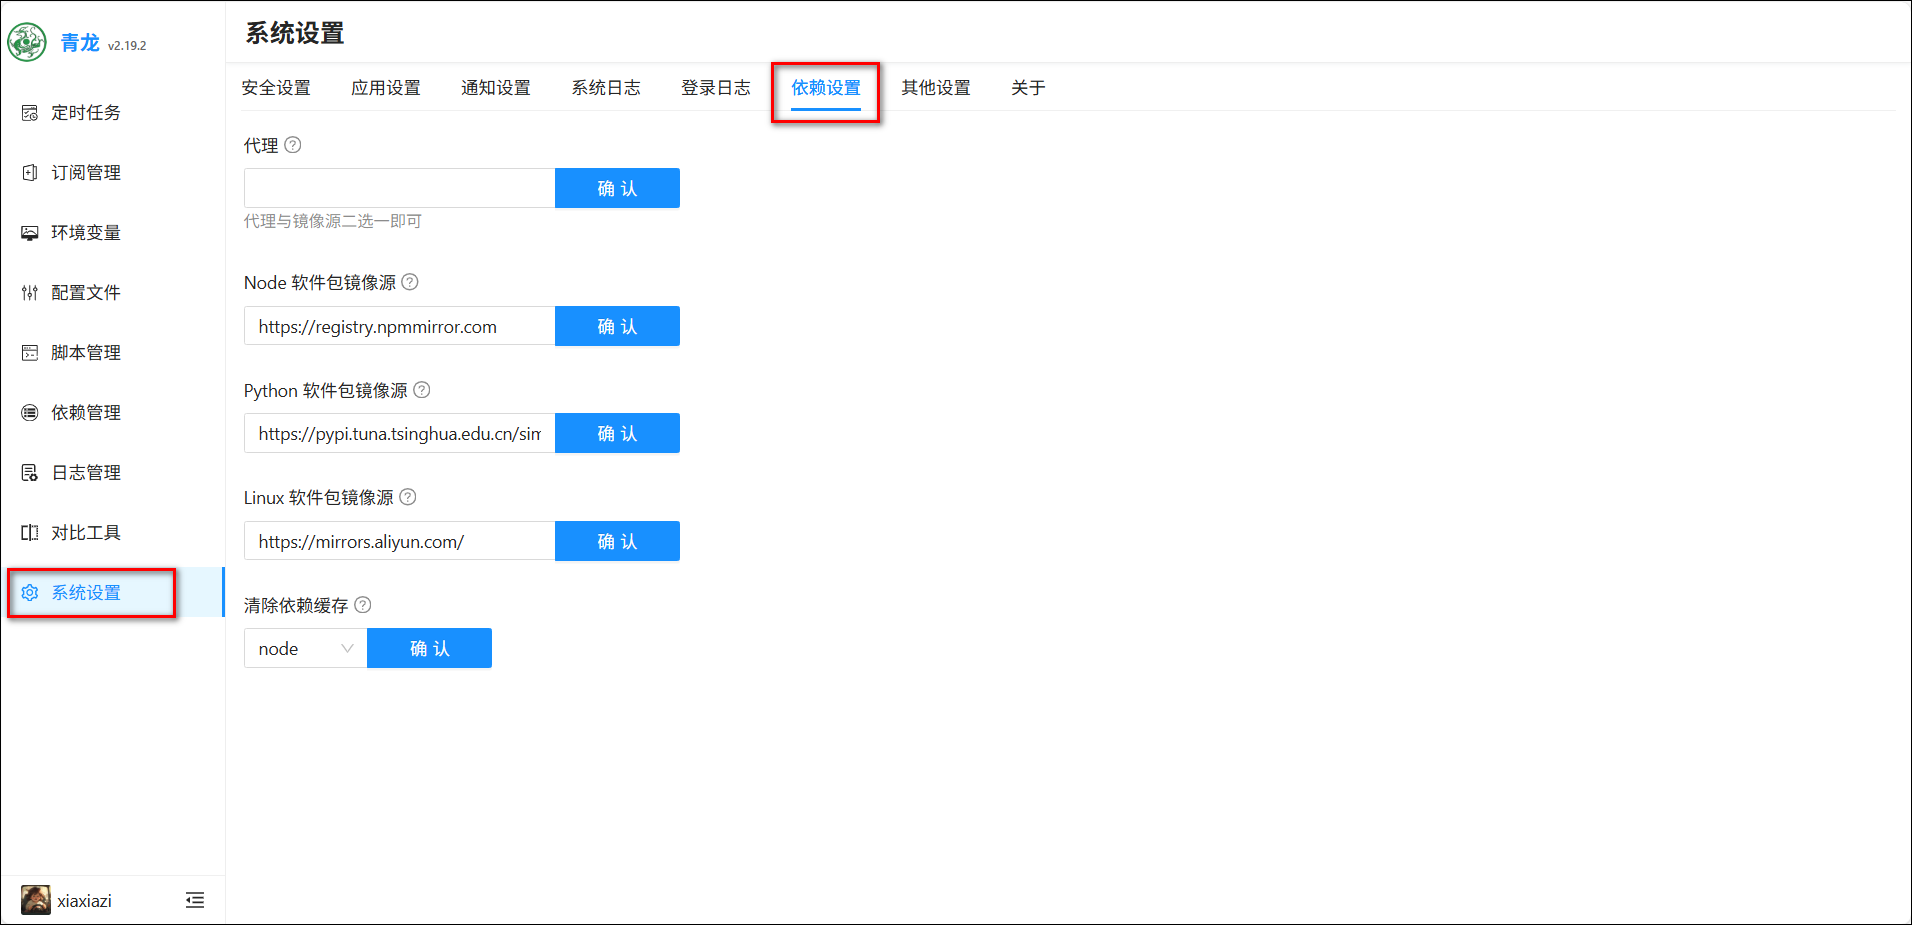The height and width of the screenshot is (925, 1912).
Task: Click the 环境变量 sidebar icon
Action: [x=30, y=233]
